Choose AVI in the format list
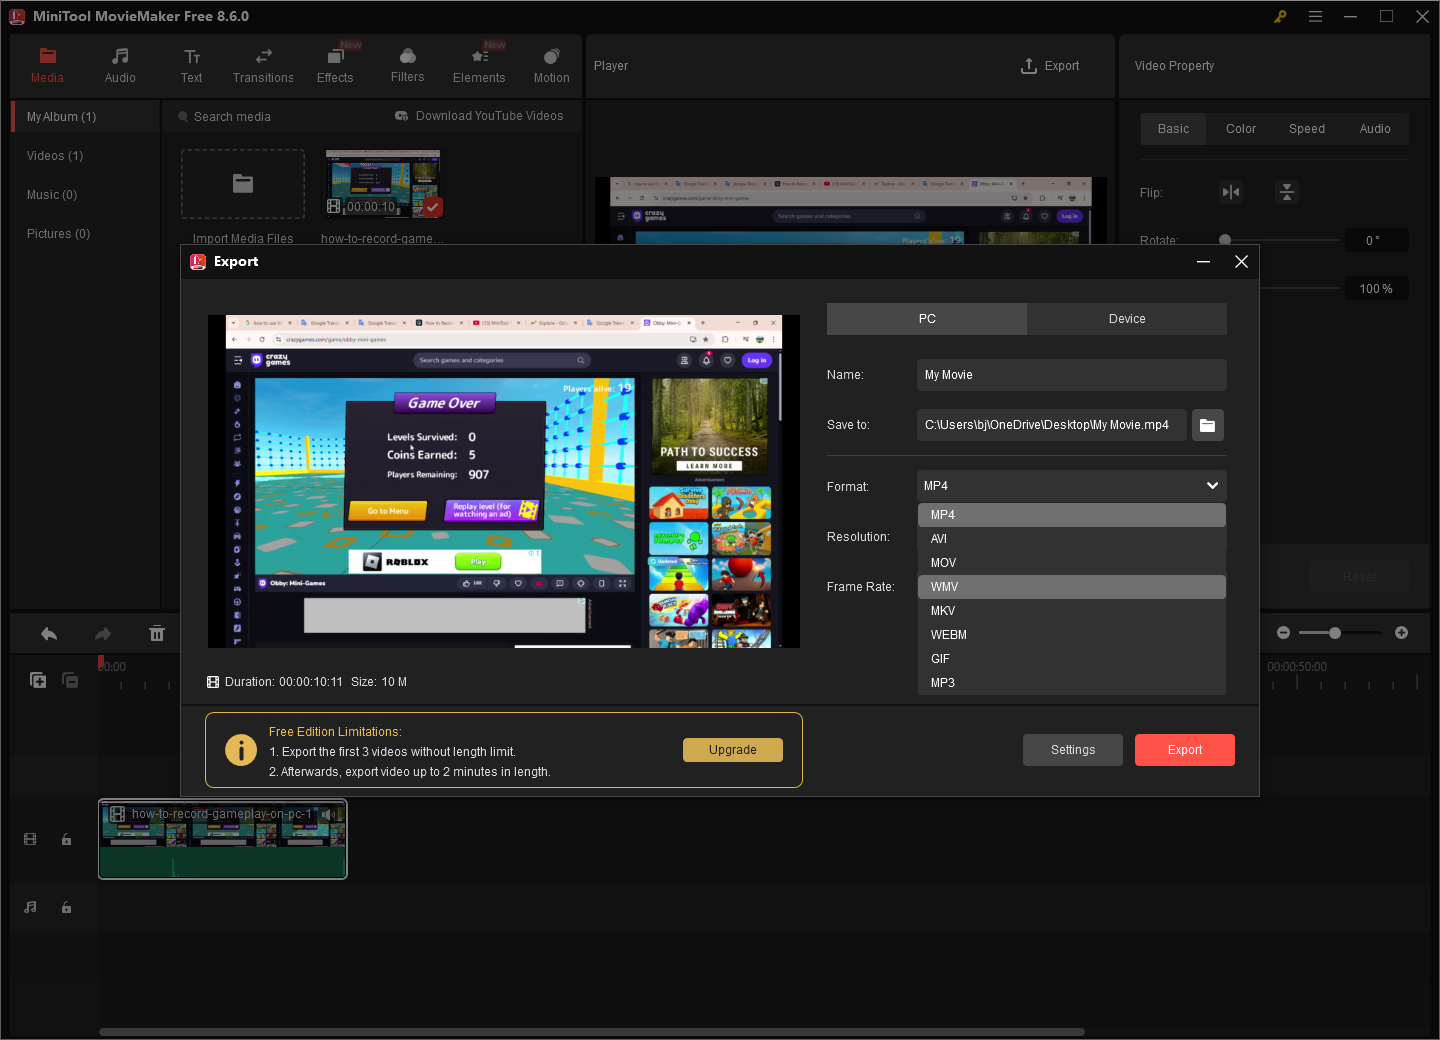 point(1072,539)
